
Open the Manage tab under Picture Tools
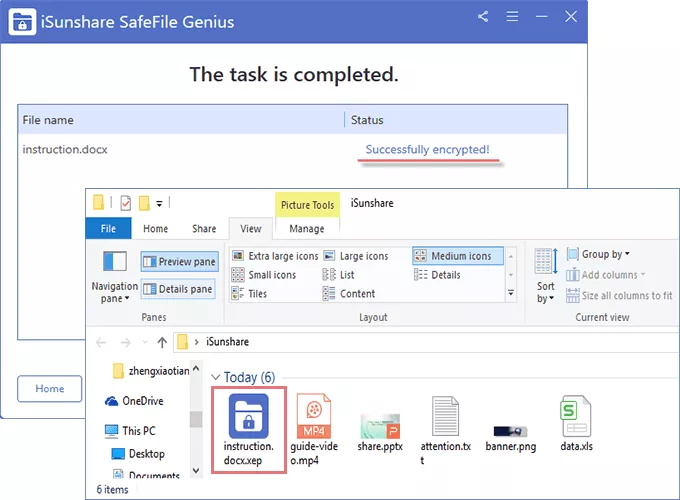(x=307, y=229)
